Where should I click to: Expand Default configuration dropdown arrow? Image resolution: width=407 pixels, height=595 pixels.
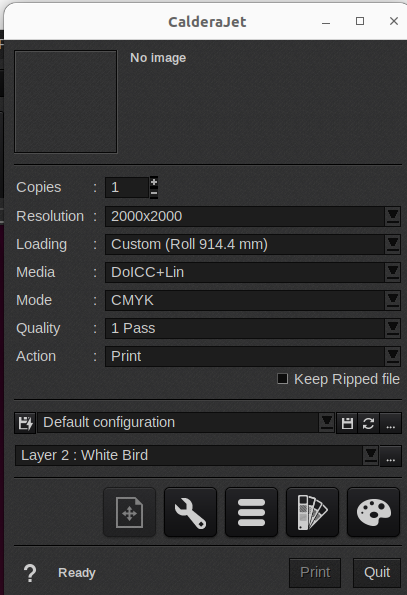coord(327,423)
